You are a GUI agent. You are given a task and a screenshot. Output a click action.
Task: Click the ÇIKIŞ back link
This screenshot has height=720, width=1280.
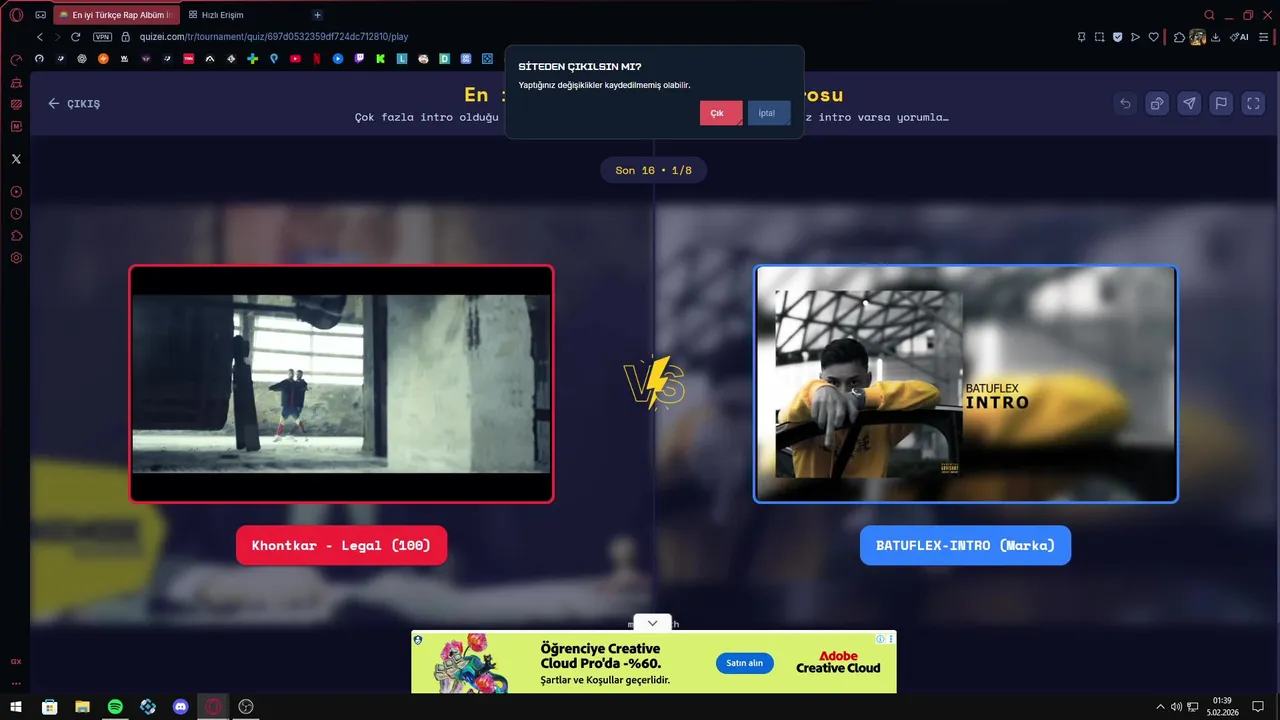tap(74, 103)
